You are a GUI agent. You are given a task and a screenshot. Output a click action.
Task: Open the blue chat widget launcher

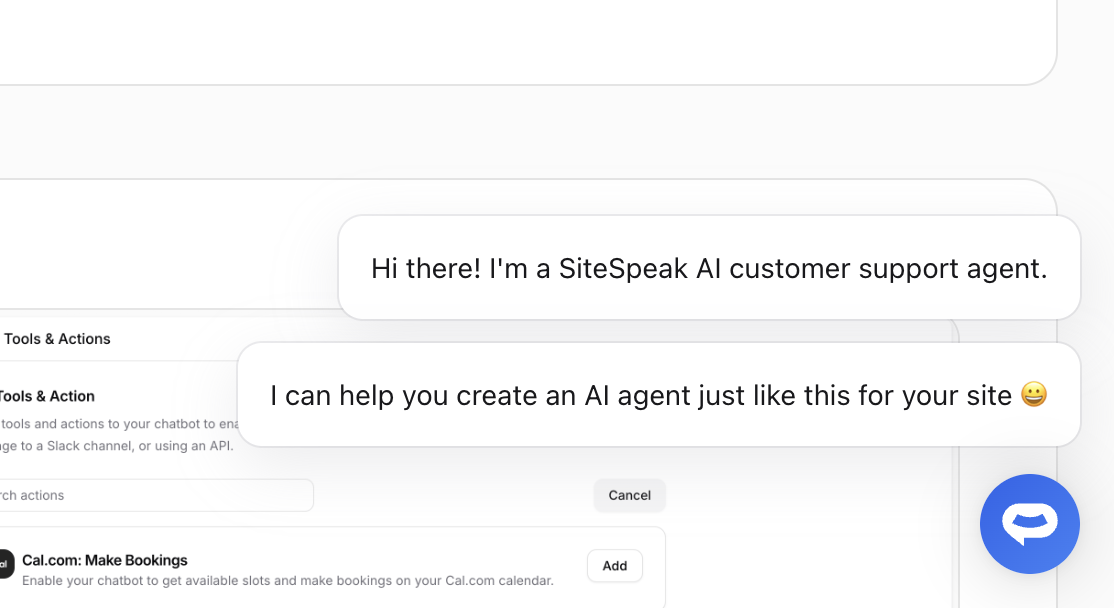(1029, 524)
